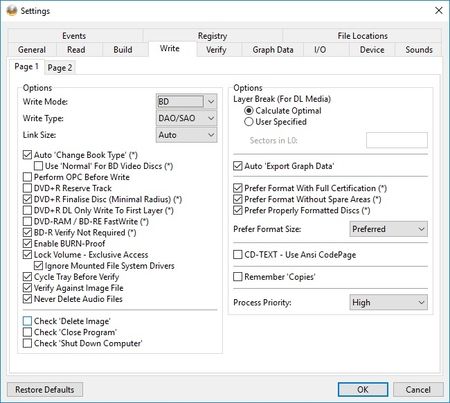Close the Settings dialog window
Screen dimensions: 450x403
pyautogui.click(x=439, y=11)
